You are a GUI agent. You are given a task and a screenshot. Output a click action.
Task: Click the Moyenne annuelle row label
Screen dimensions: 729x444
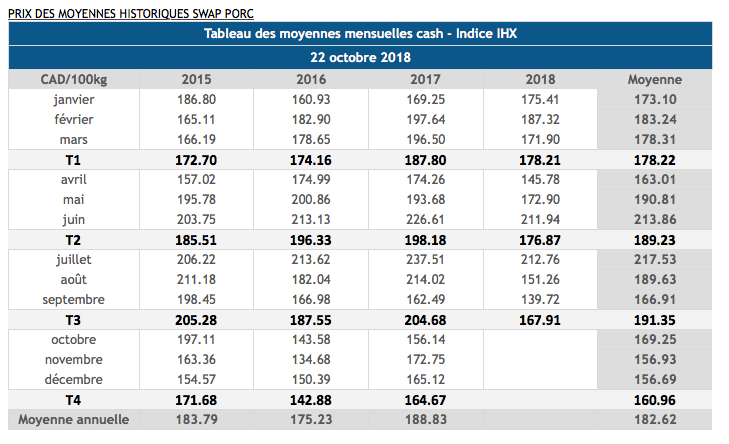click(x=74, y=419)
